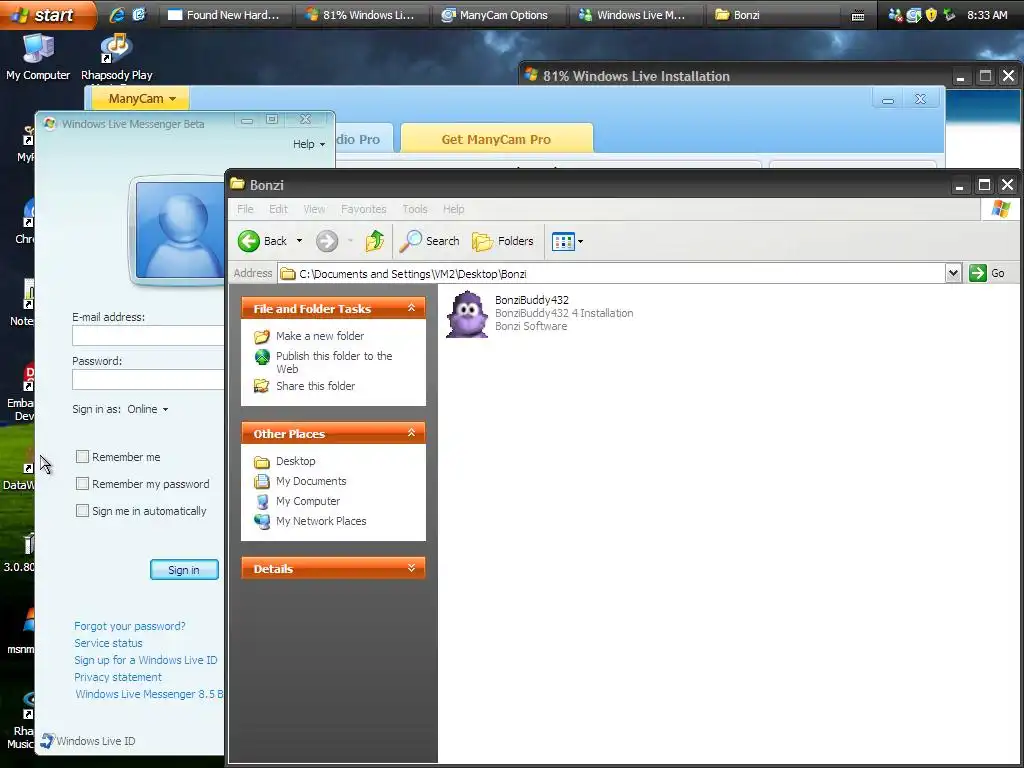Viewport: 1024px width, 768px height.
Task: Expand the Details panel
Action: [x=411, y=568]
